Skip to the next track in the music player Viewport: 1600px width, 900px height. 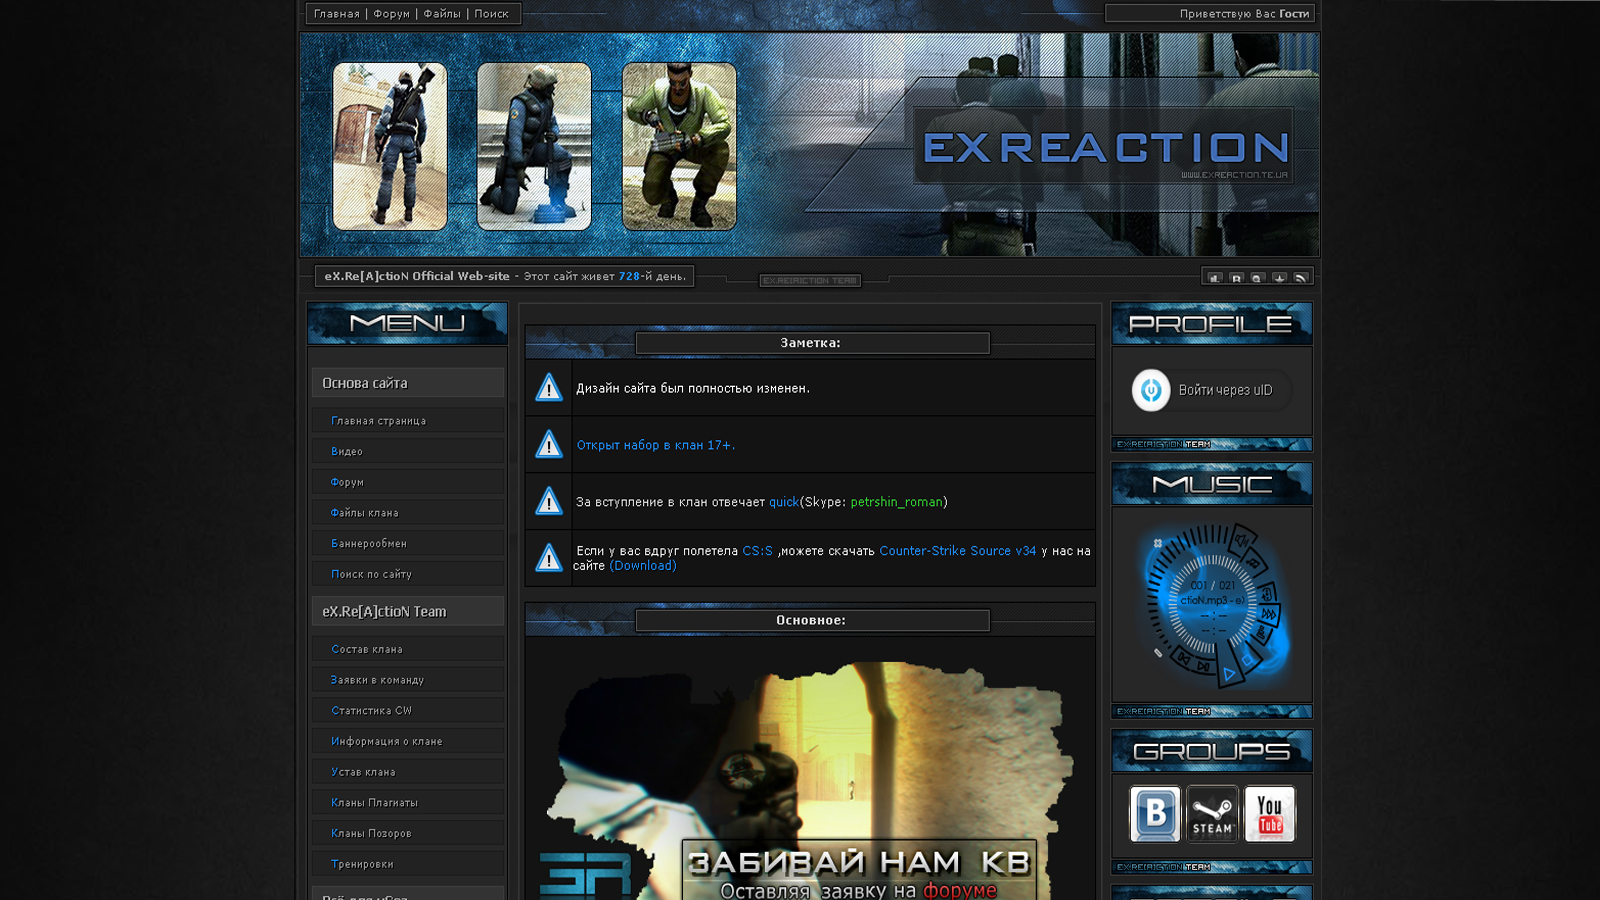1203,666
